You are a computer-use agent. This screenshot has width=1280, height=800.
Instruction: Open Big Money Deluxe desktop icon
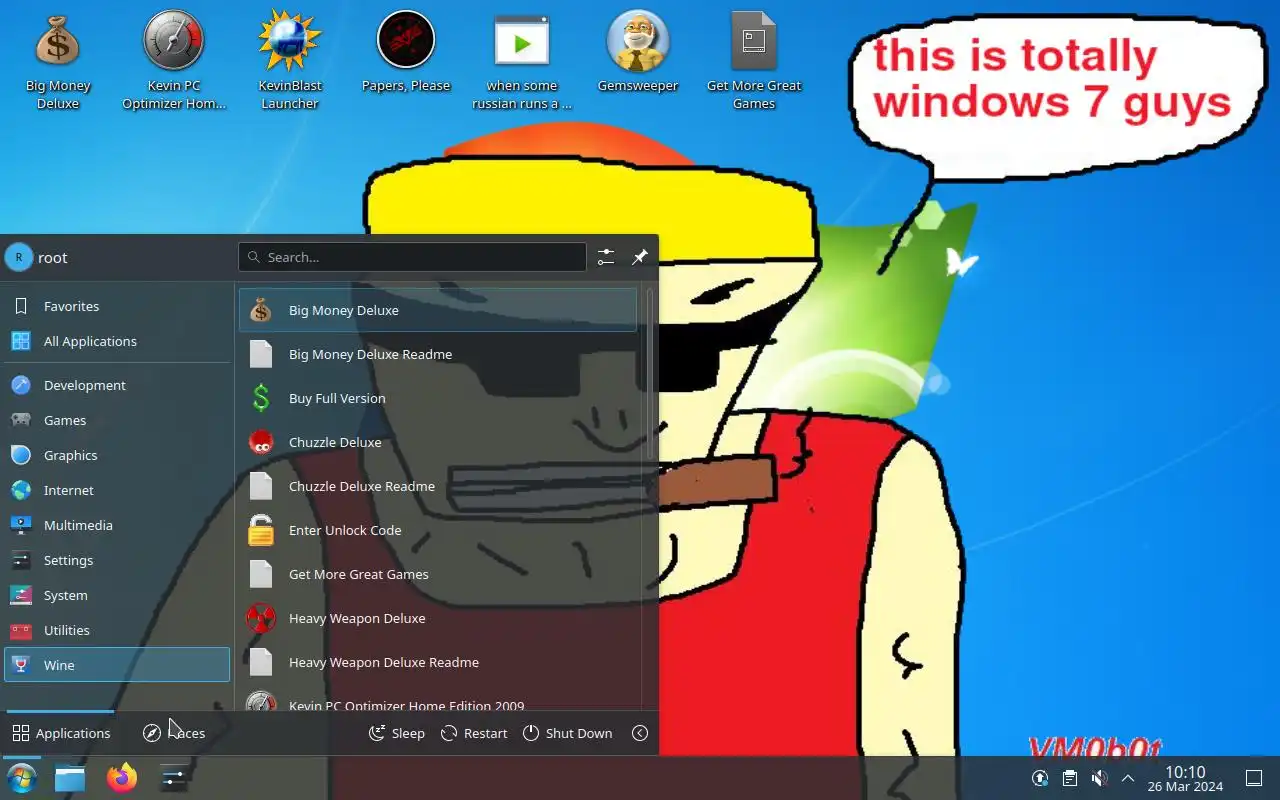pyautogui.click(x=58, y=60)
